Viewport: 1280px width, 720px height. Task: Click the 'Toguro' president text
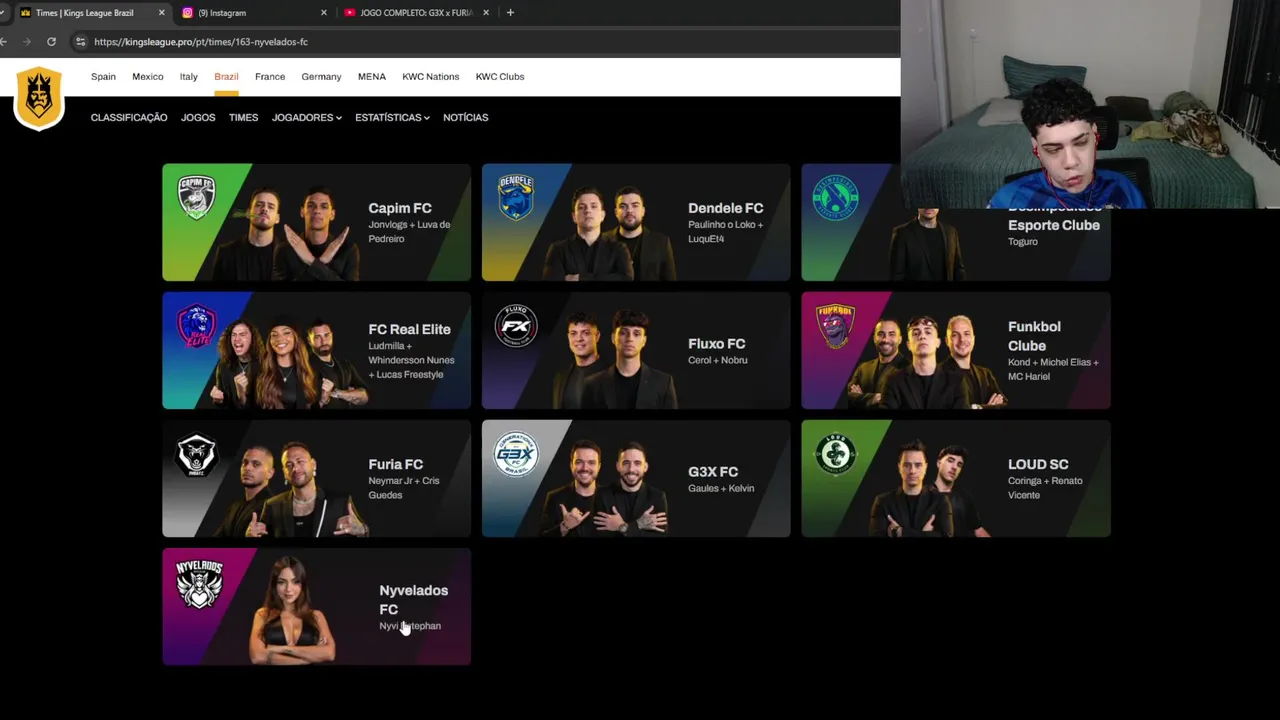coord(1023,242)
